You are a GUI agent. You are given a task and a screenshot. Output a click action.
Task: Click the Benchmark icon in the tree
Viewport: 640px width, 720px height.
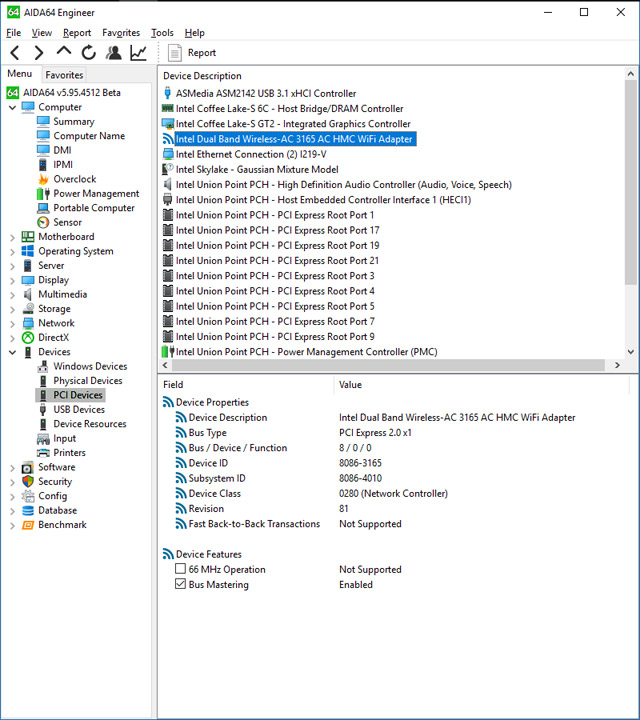[28, 524]
